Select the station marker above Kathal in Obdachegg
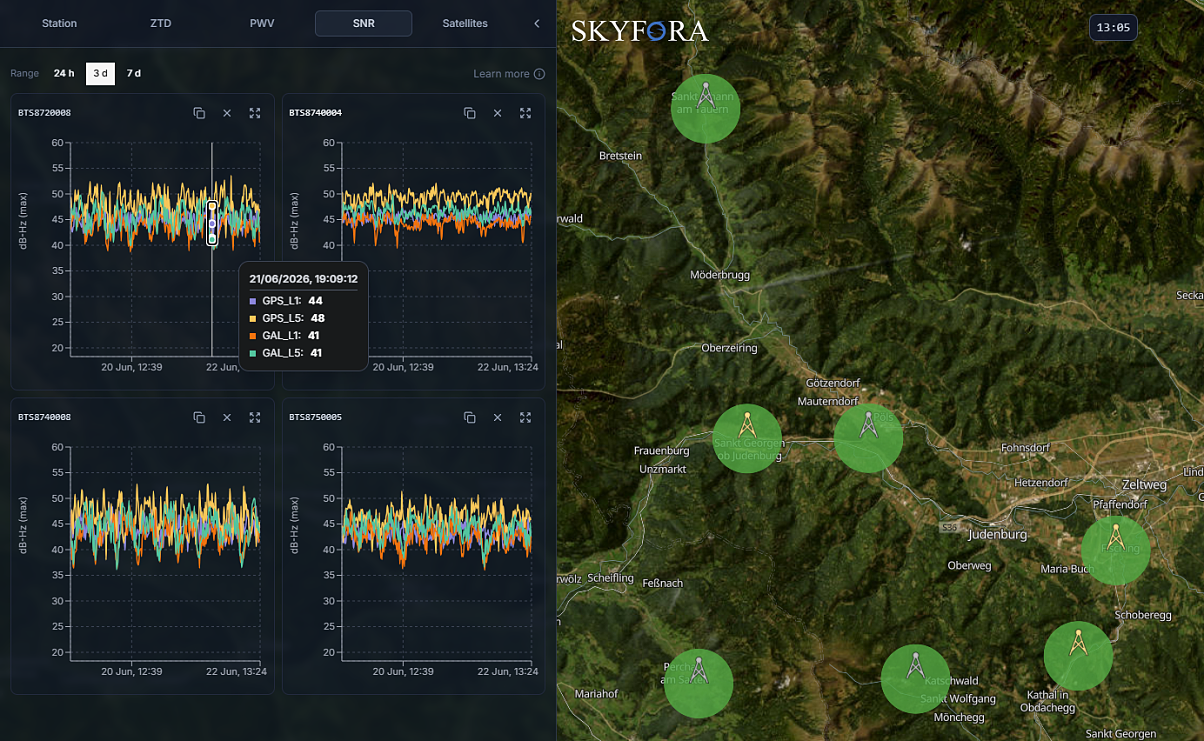 [1078, 656]
